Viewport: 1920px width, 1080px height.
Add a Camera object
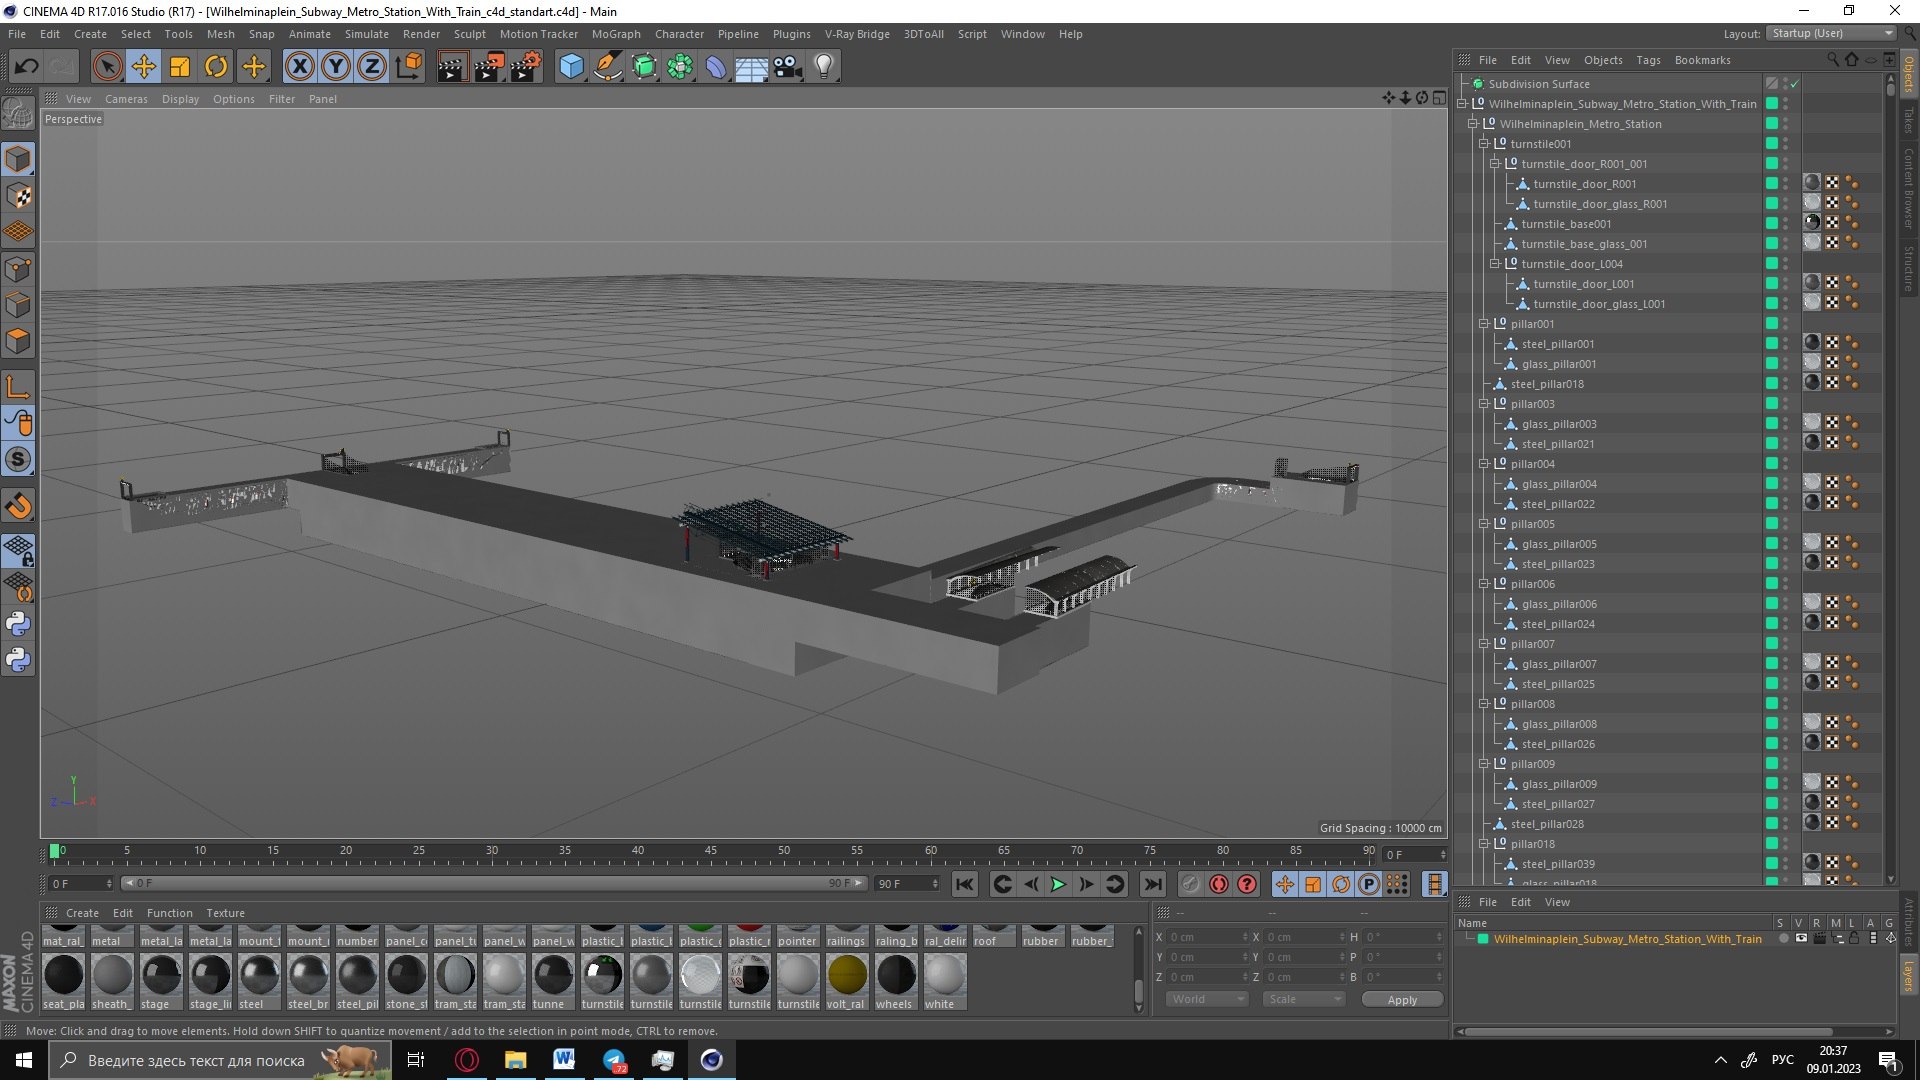788,67
